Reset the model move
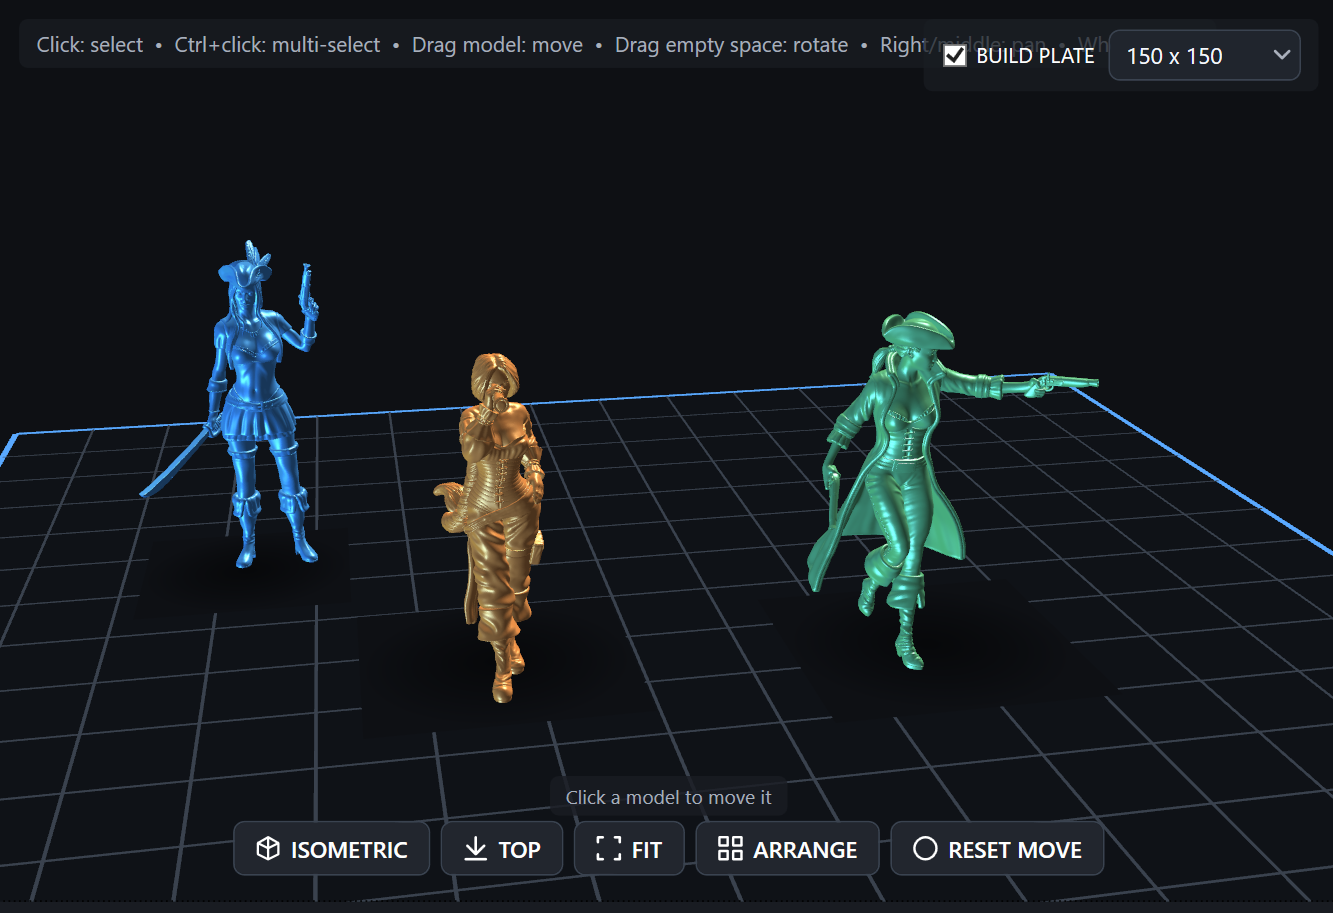The width and height of the screenshot is (1333, 913). tap(997, 849)
